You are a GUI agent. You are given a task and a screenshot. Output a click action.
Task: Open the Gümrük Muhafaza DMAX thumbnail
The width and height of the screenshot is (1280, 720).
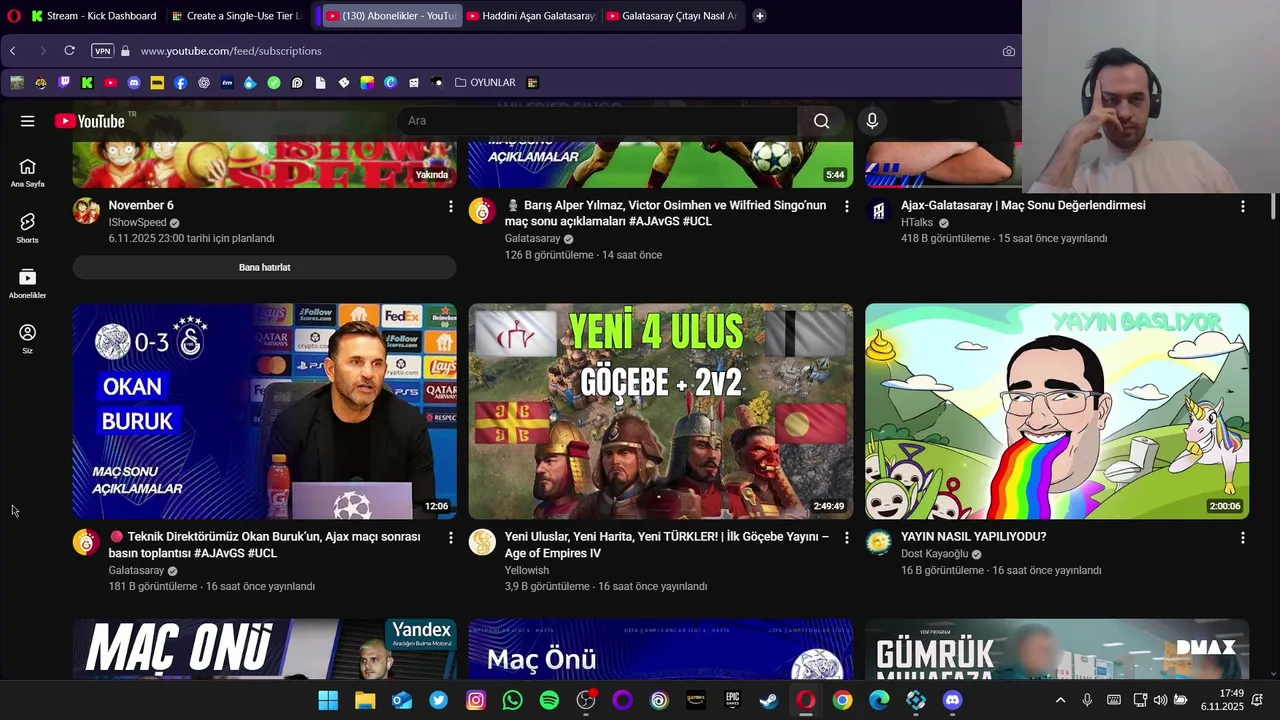[1057, 649]
